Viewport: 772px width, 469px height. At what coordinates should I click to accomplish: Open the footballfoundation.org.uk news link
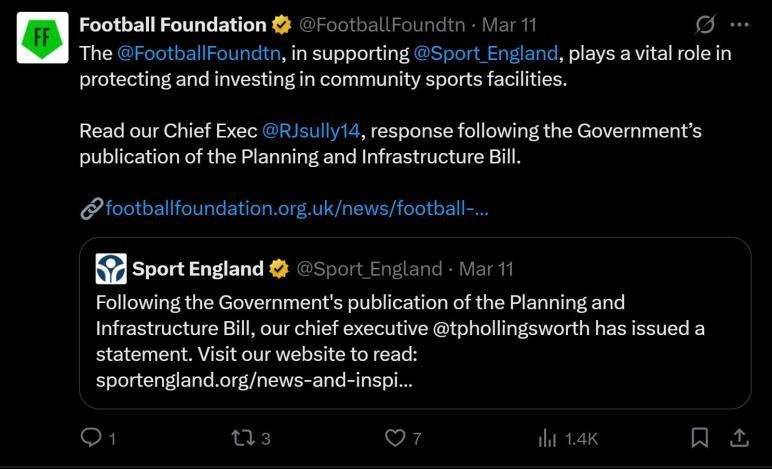coord(296,209)
